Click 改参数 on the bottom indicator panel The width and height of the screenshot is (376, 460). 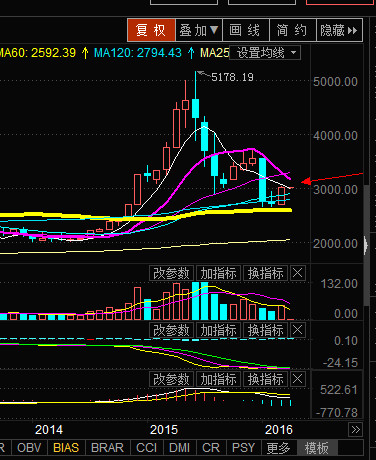click(x=171, y=379)
